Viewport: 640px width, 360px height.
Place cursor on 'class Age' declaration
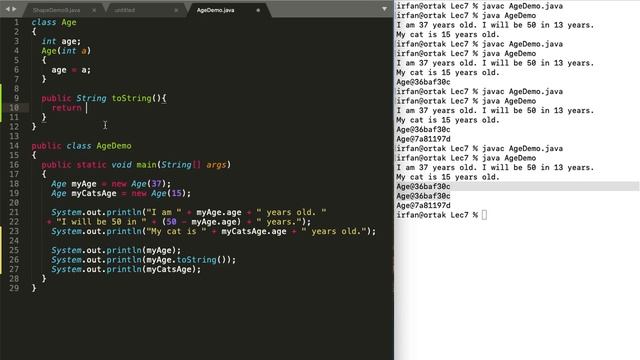click(x=54, y=22)
